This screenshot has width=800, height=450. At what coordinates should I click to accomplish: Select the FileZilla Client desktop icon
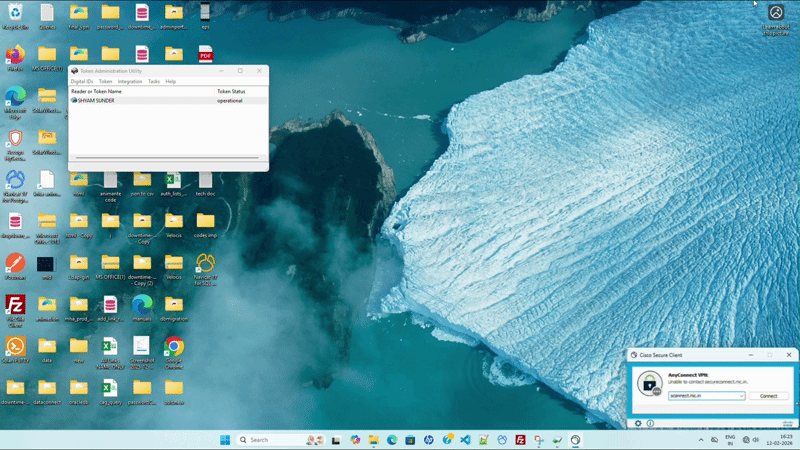15,305
